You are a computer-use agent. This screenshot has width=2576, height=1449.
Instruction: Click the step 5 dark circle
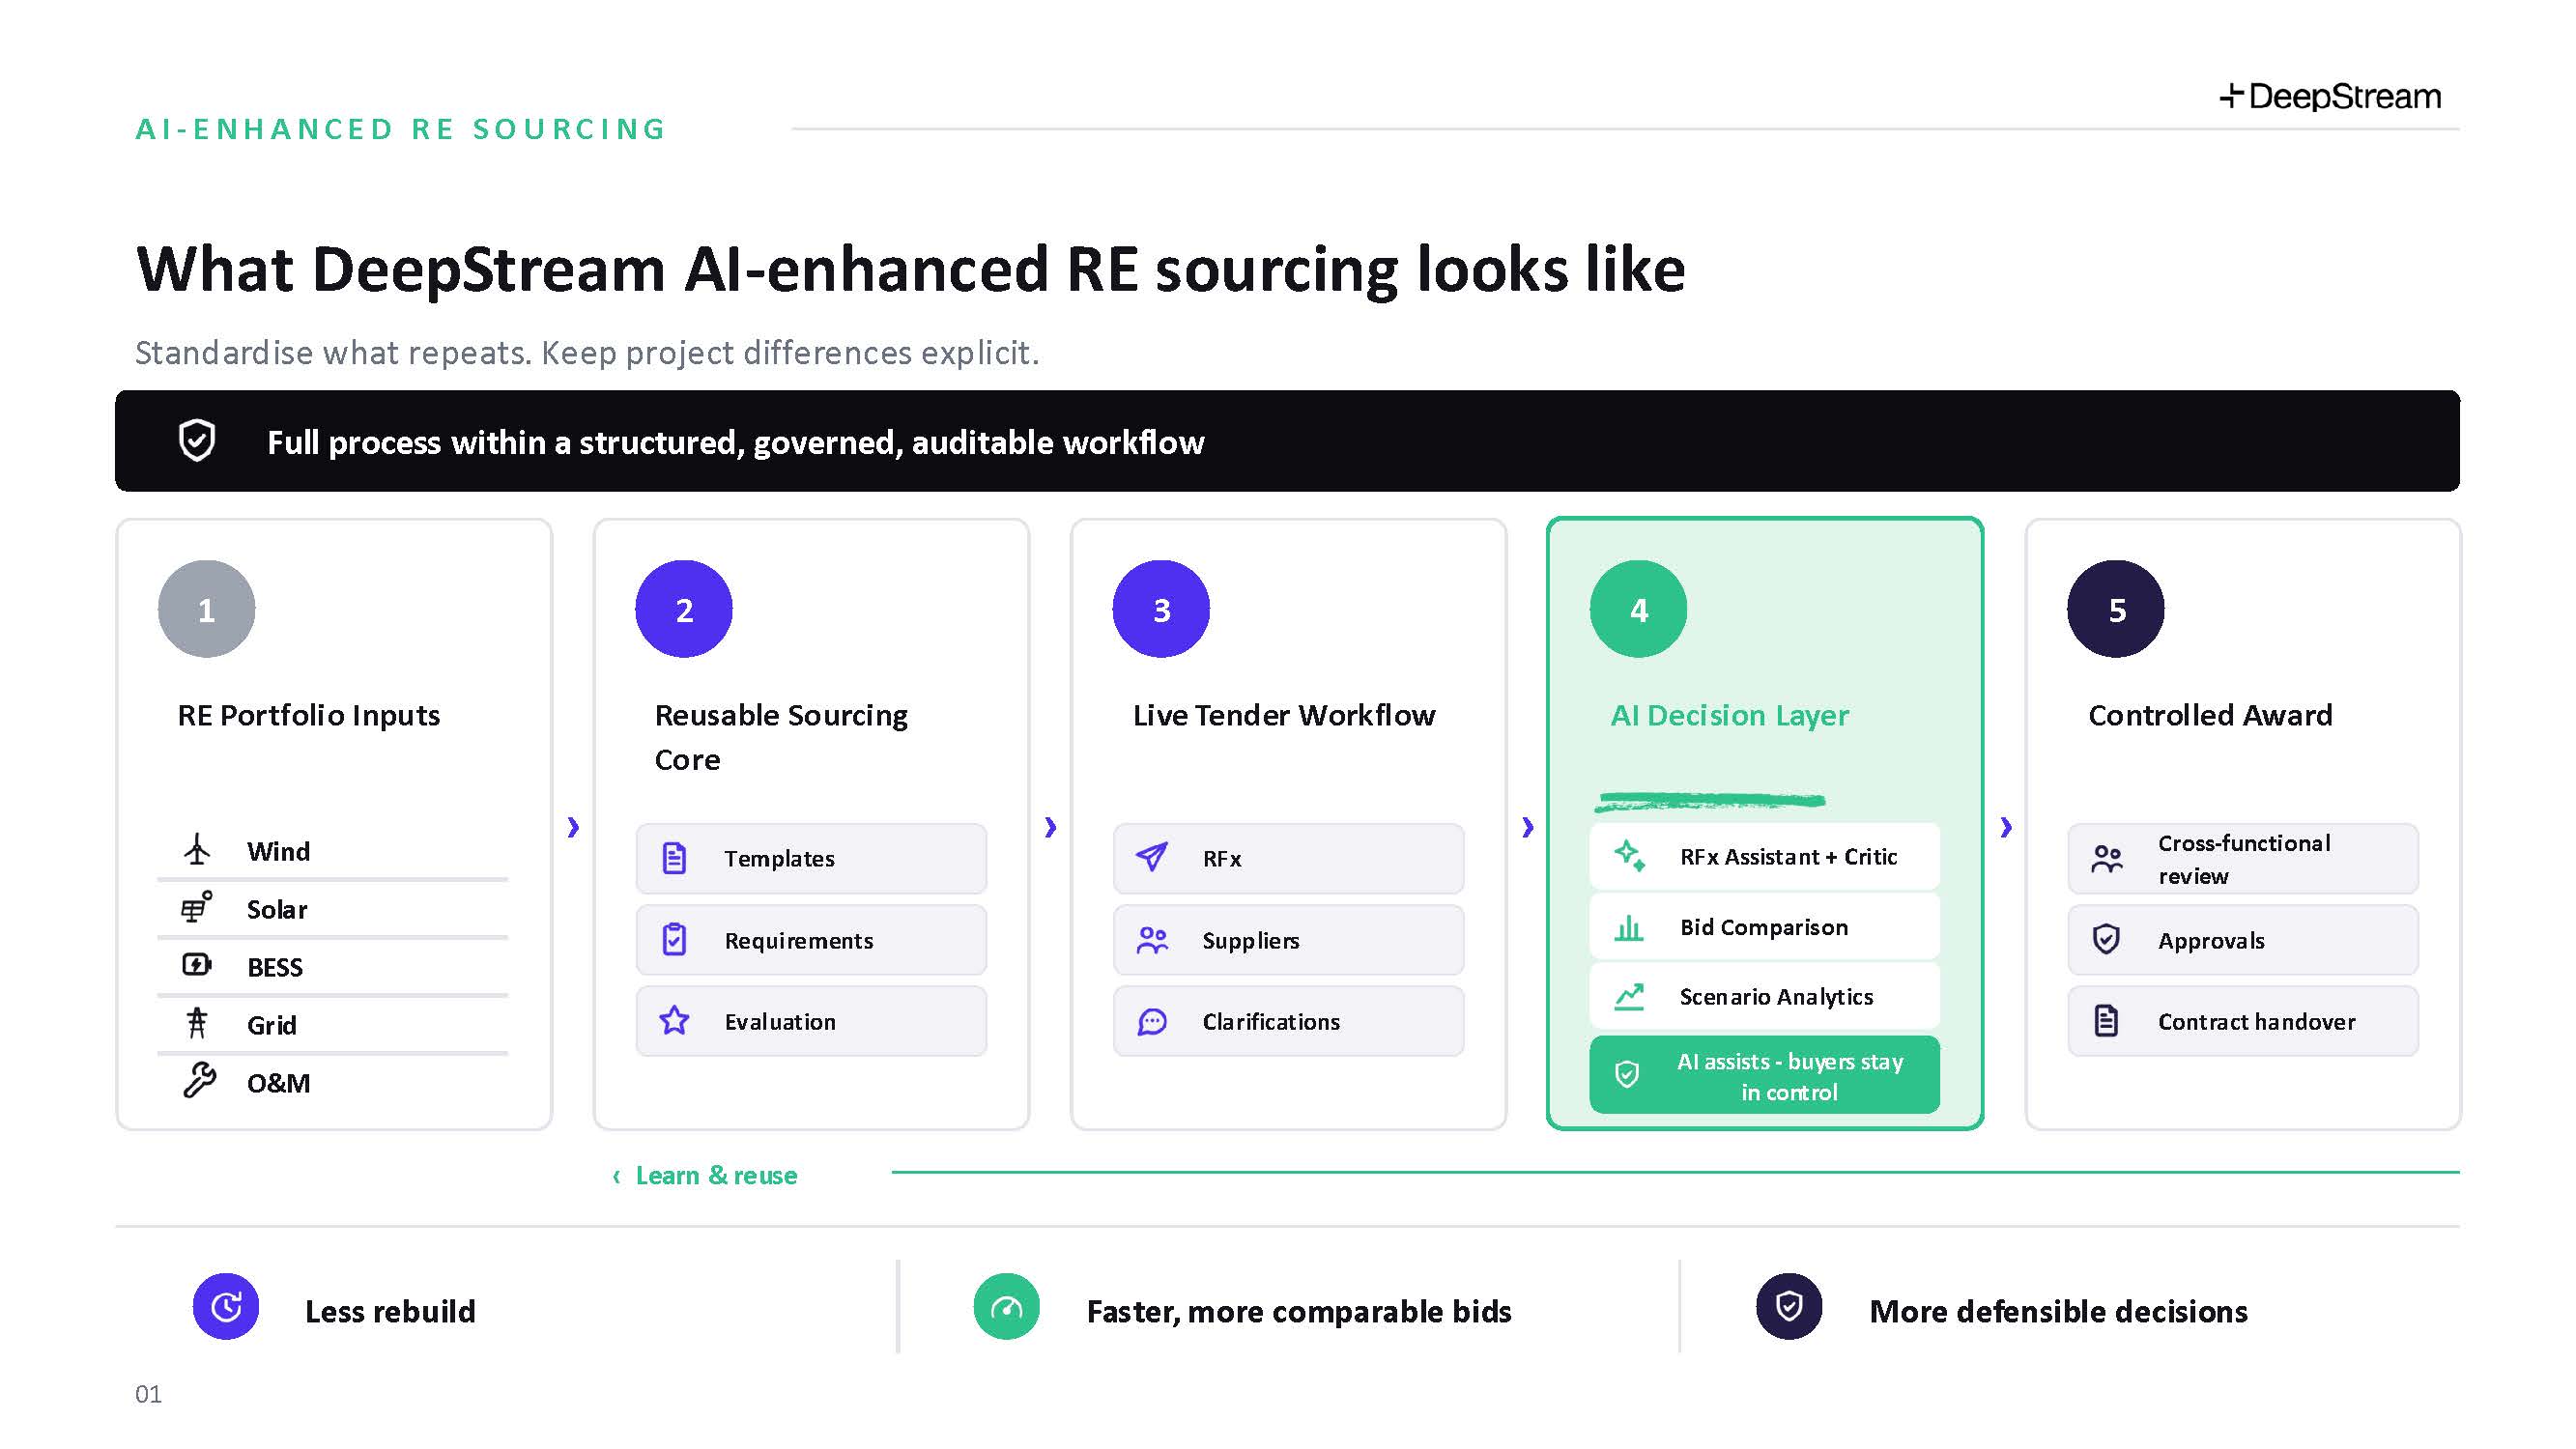2116,609
